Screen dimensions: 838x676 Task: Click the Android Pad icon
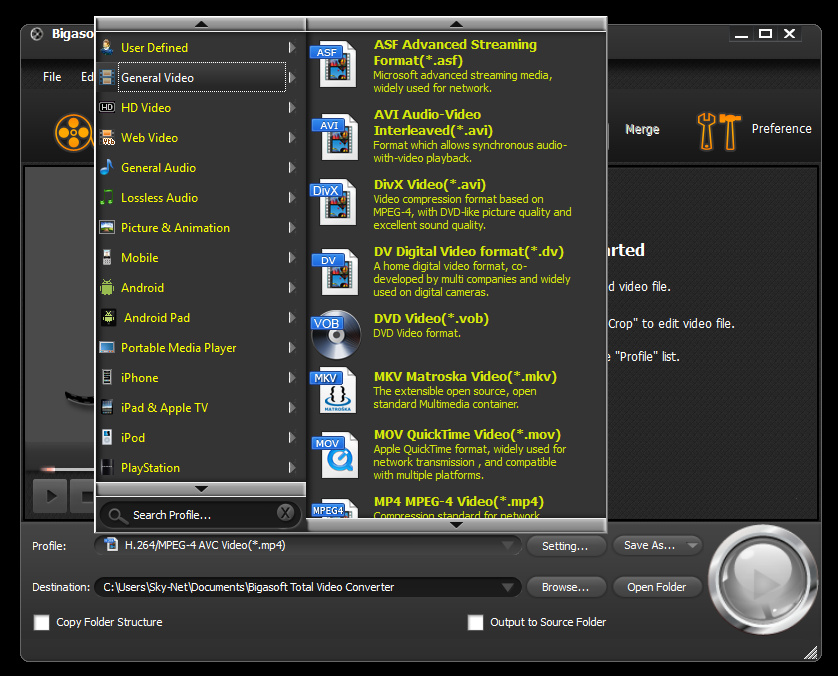(108, 317)
